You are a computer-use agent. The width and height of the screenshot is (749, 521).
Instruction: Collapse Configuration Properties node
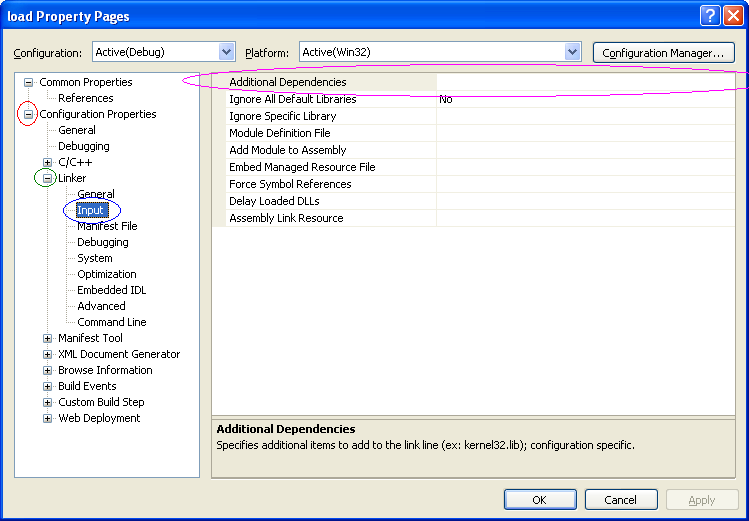click(28, 115)
